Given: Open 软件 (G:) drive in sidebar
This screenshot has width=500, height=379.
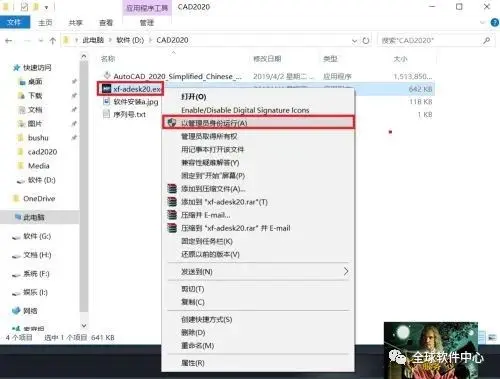Looking at the screenshot, I should point(37,236).
